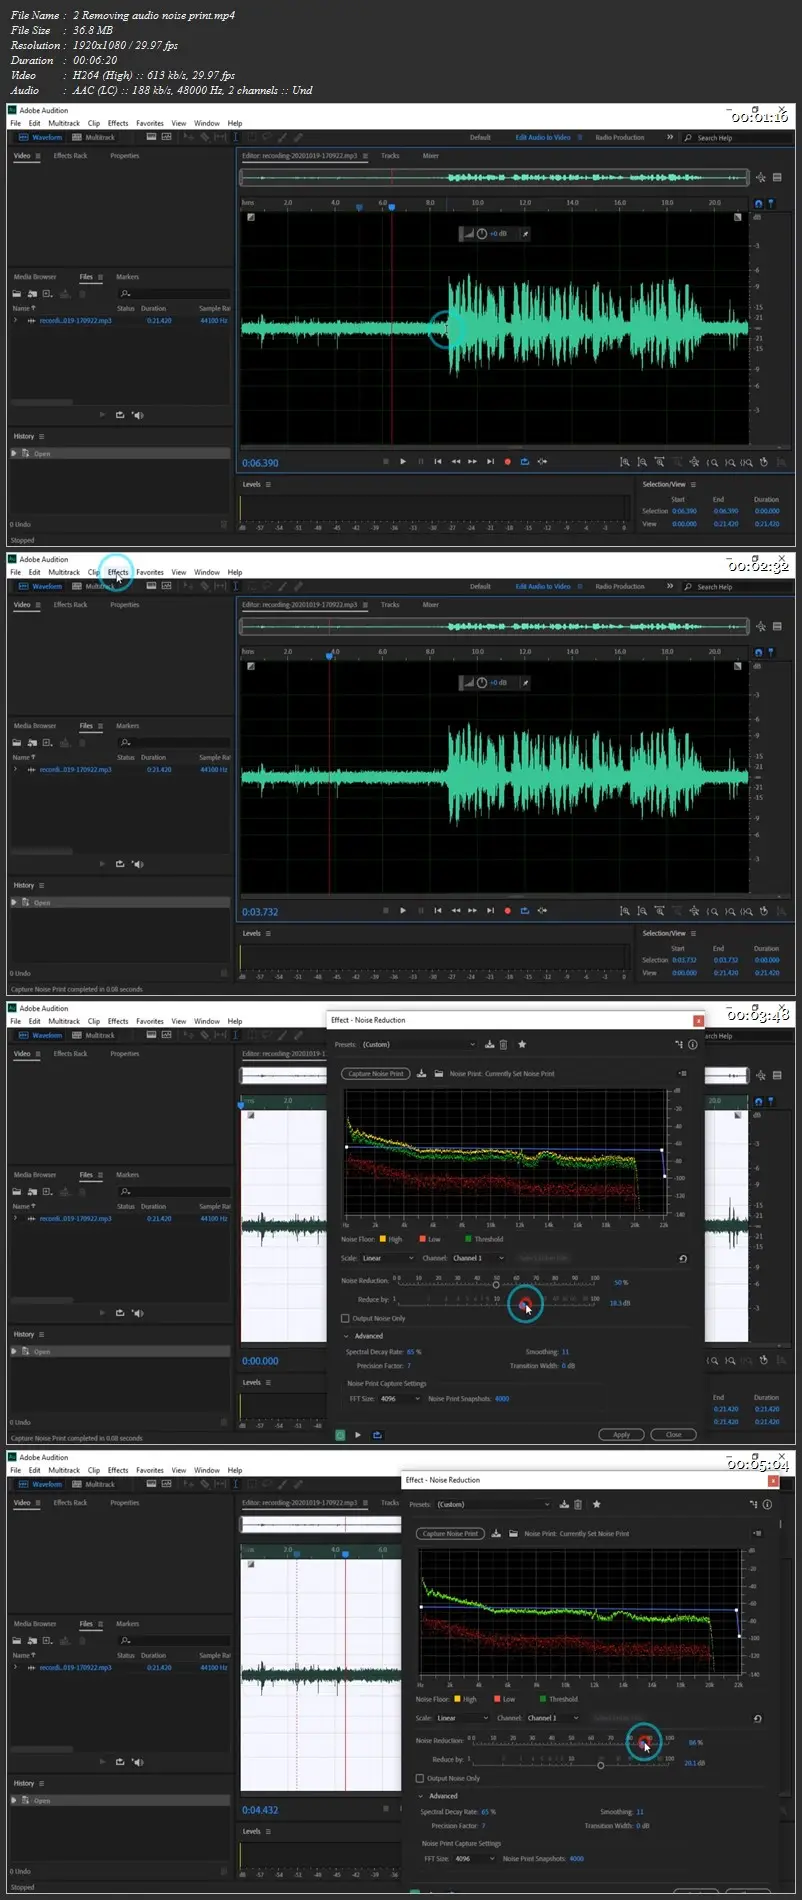
Task: Open the Effects Rack tab in the 00:01:16 frame
Action: pyautogui.click(x=70, y=156)
